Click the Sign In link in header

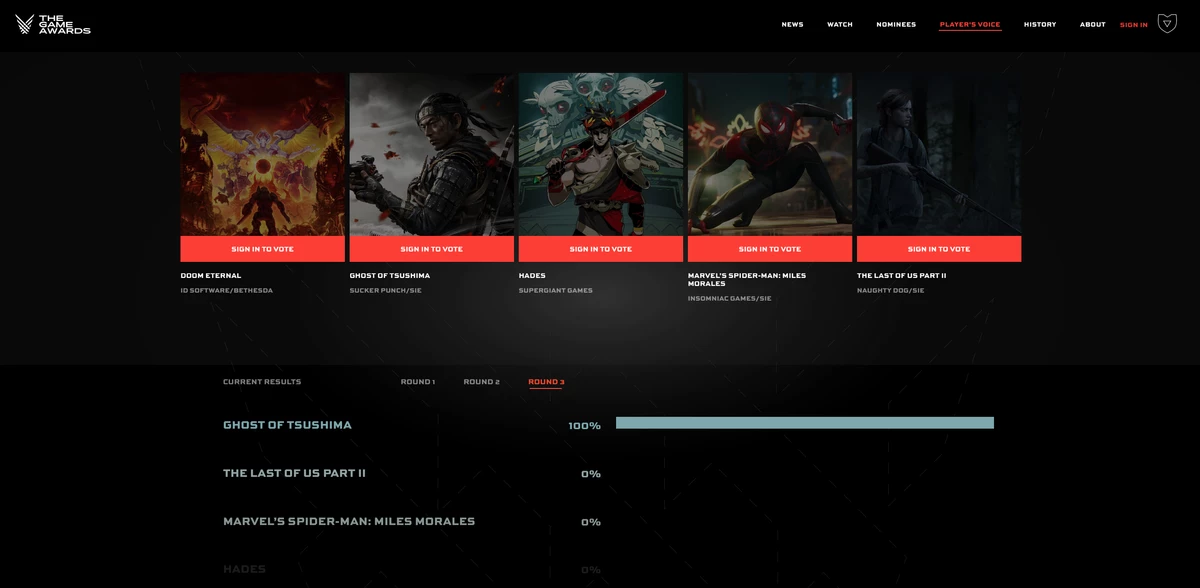tap(1134, 24)
